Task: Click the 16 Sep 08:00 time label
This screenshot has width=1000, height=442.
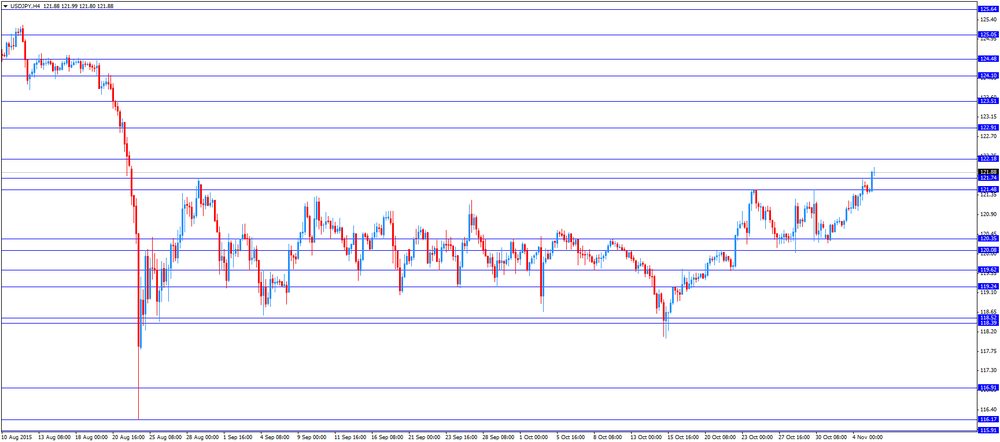Action: click(x=388, y=438)
